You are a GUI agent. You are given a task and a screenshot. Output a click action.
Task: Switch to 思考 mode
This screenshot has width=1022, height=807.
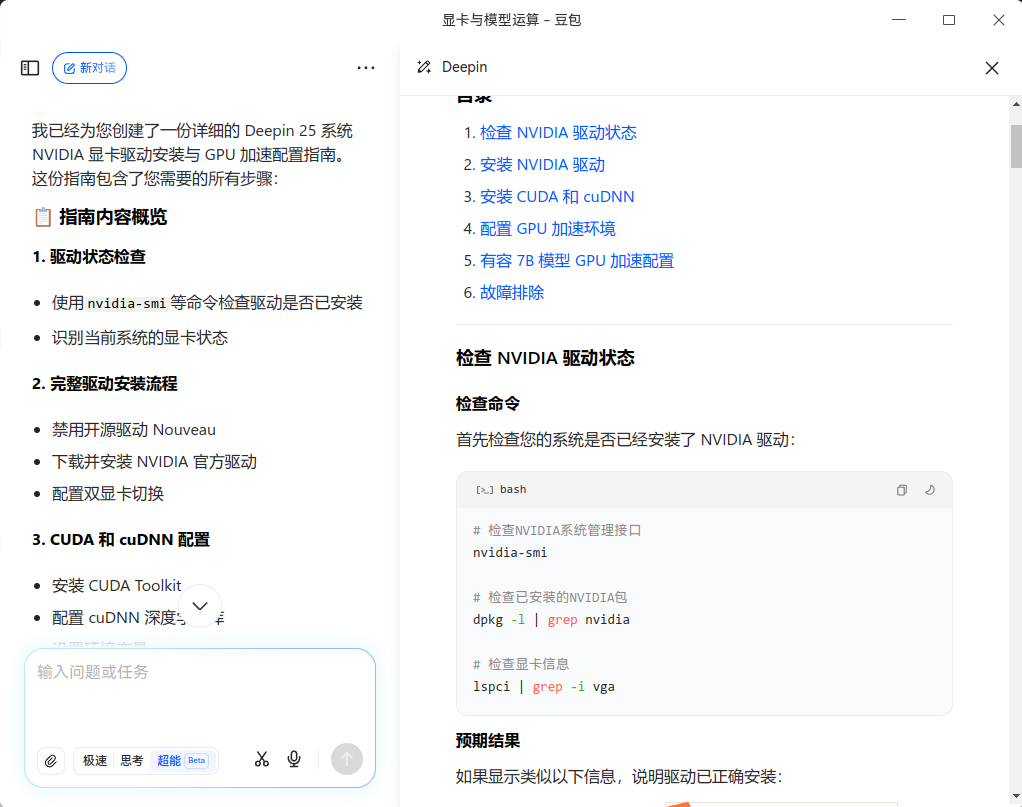132,761
